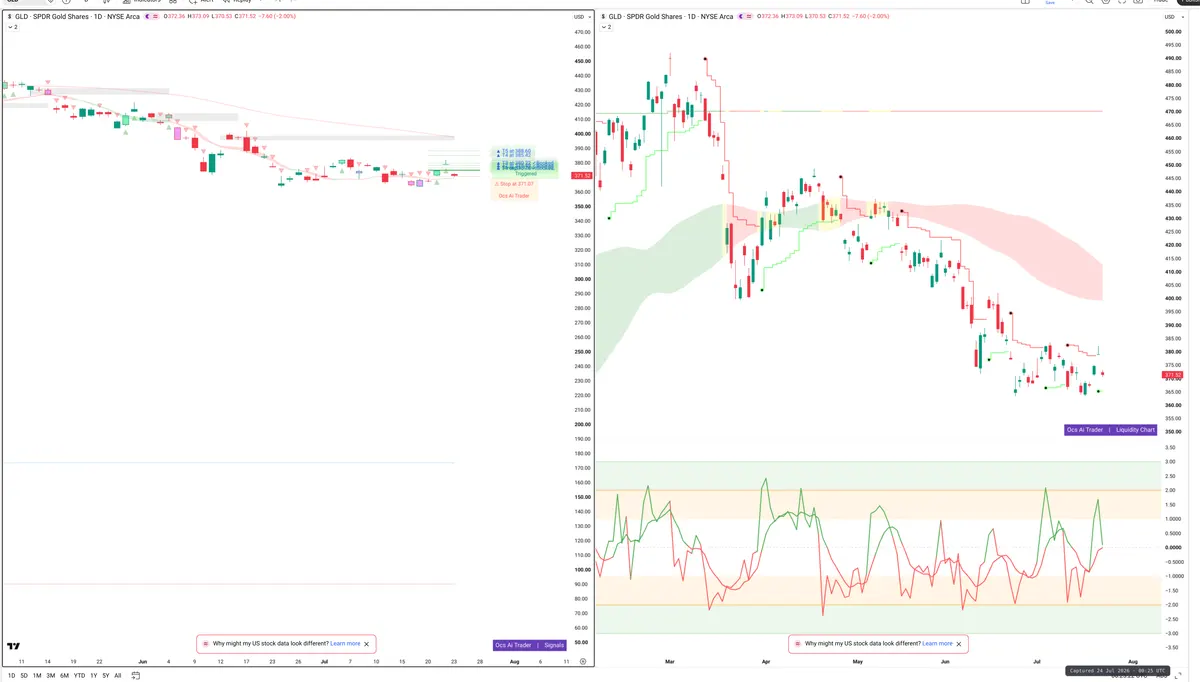
Task: Select the 1M time range button
Action: click(37, 676)
